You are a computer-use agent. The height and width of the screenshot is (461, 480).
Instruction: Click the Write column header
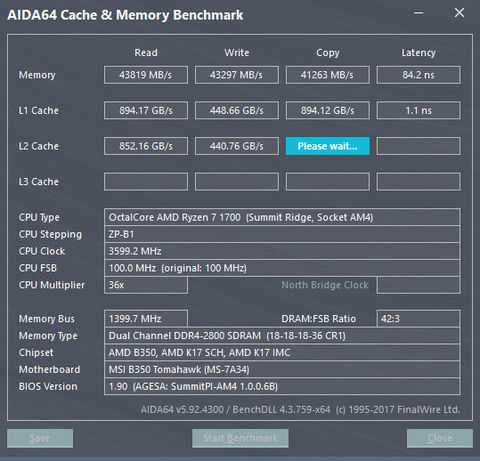tap(237, 53)
